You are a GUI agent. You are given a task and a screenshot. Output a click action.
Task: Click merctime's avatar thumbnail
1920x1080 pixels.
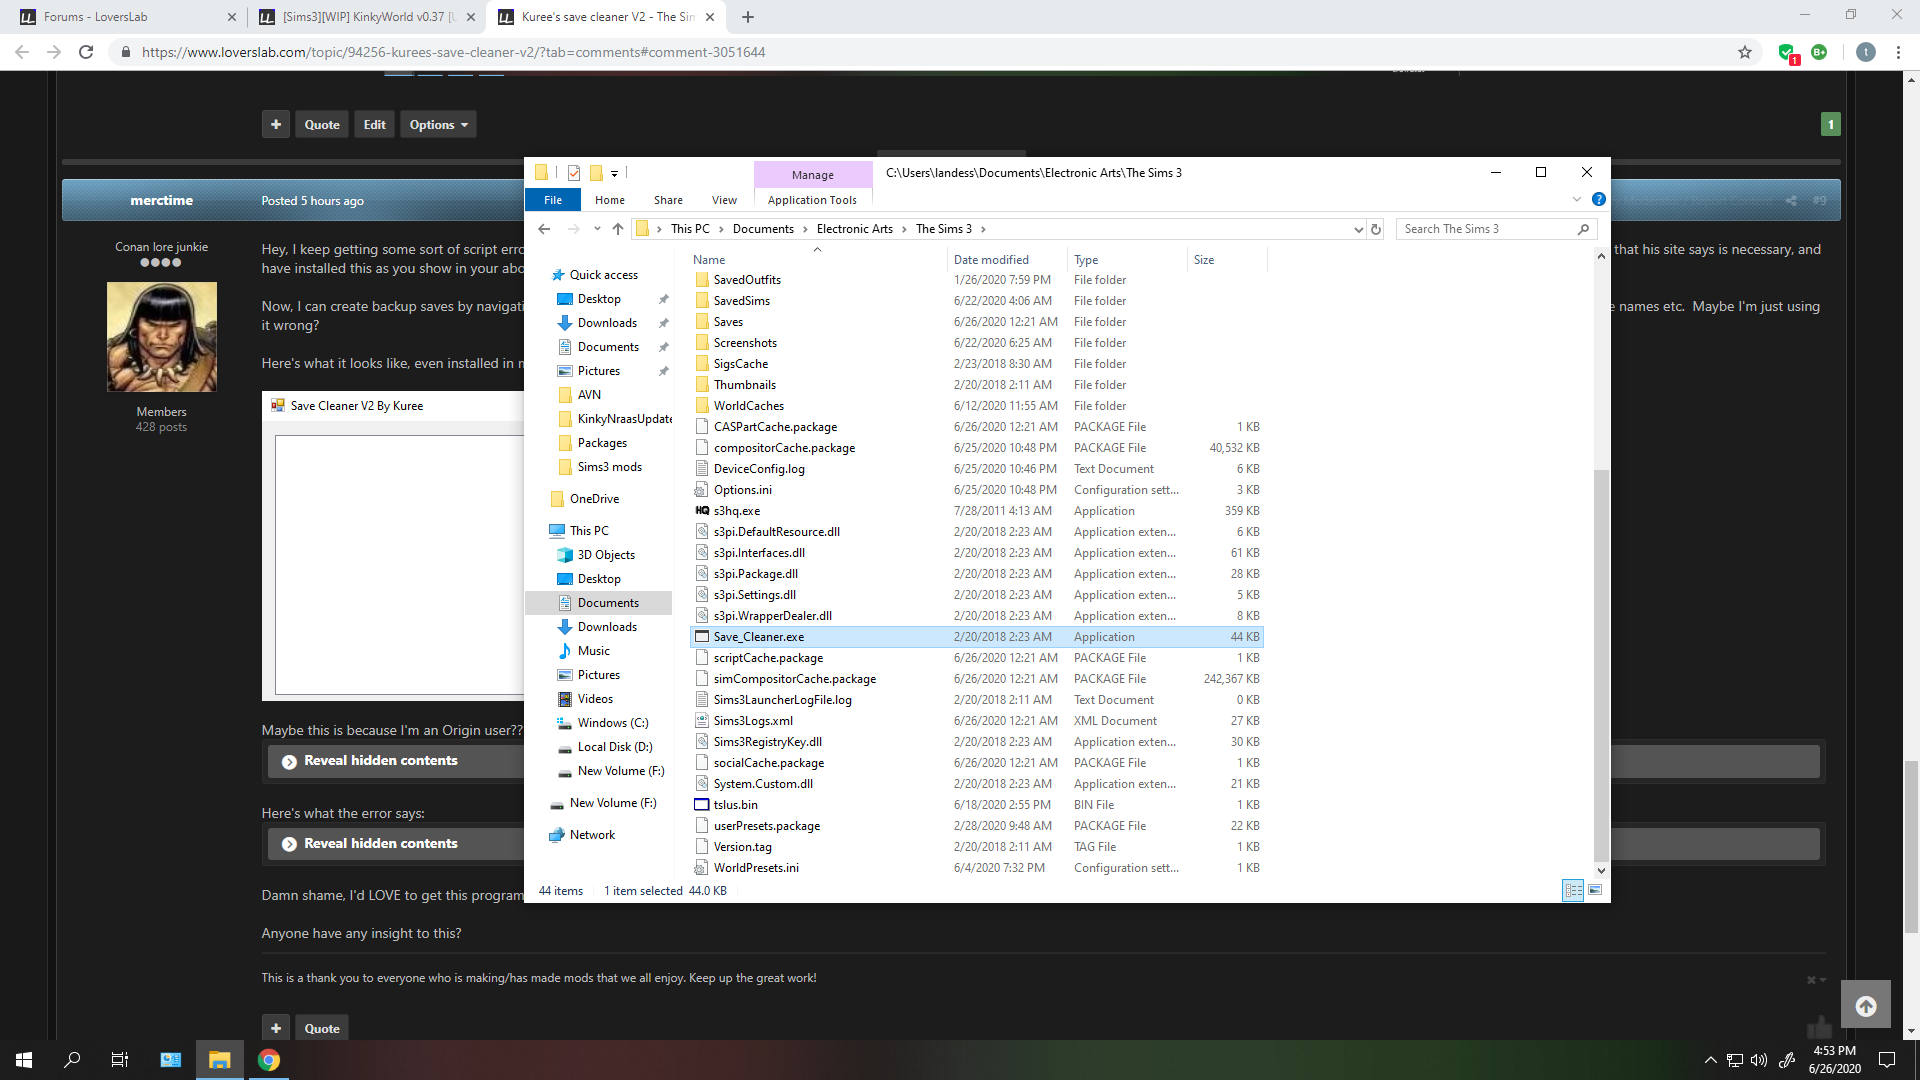pyautogui.click(x=162, y=337)
